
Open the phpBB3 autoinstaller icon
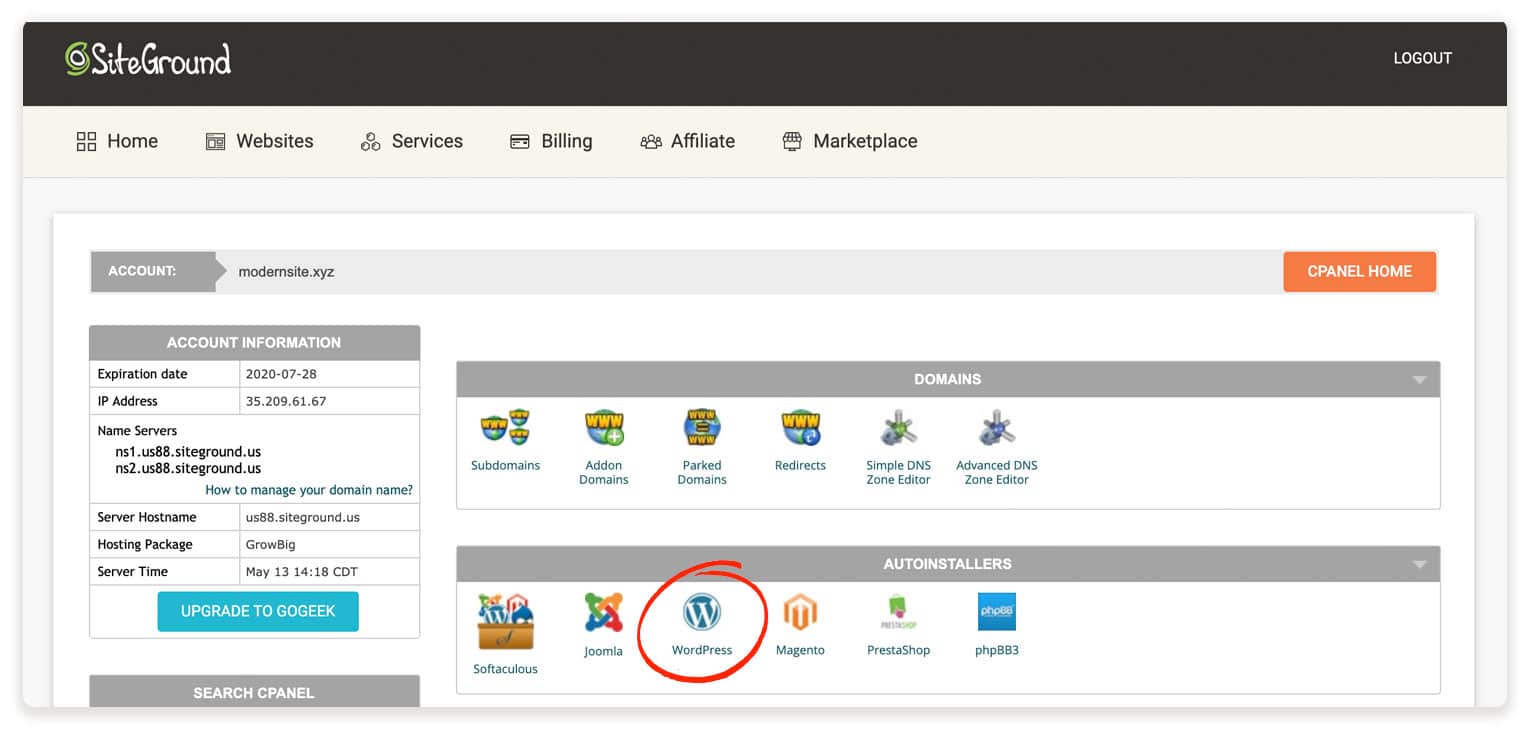coord(996,611)
